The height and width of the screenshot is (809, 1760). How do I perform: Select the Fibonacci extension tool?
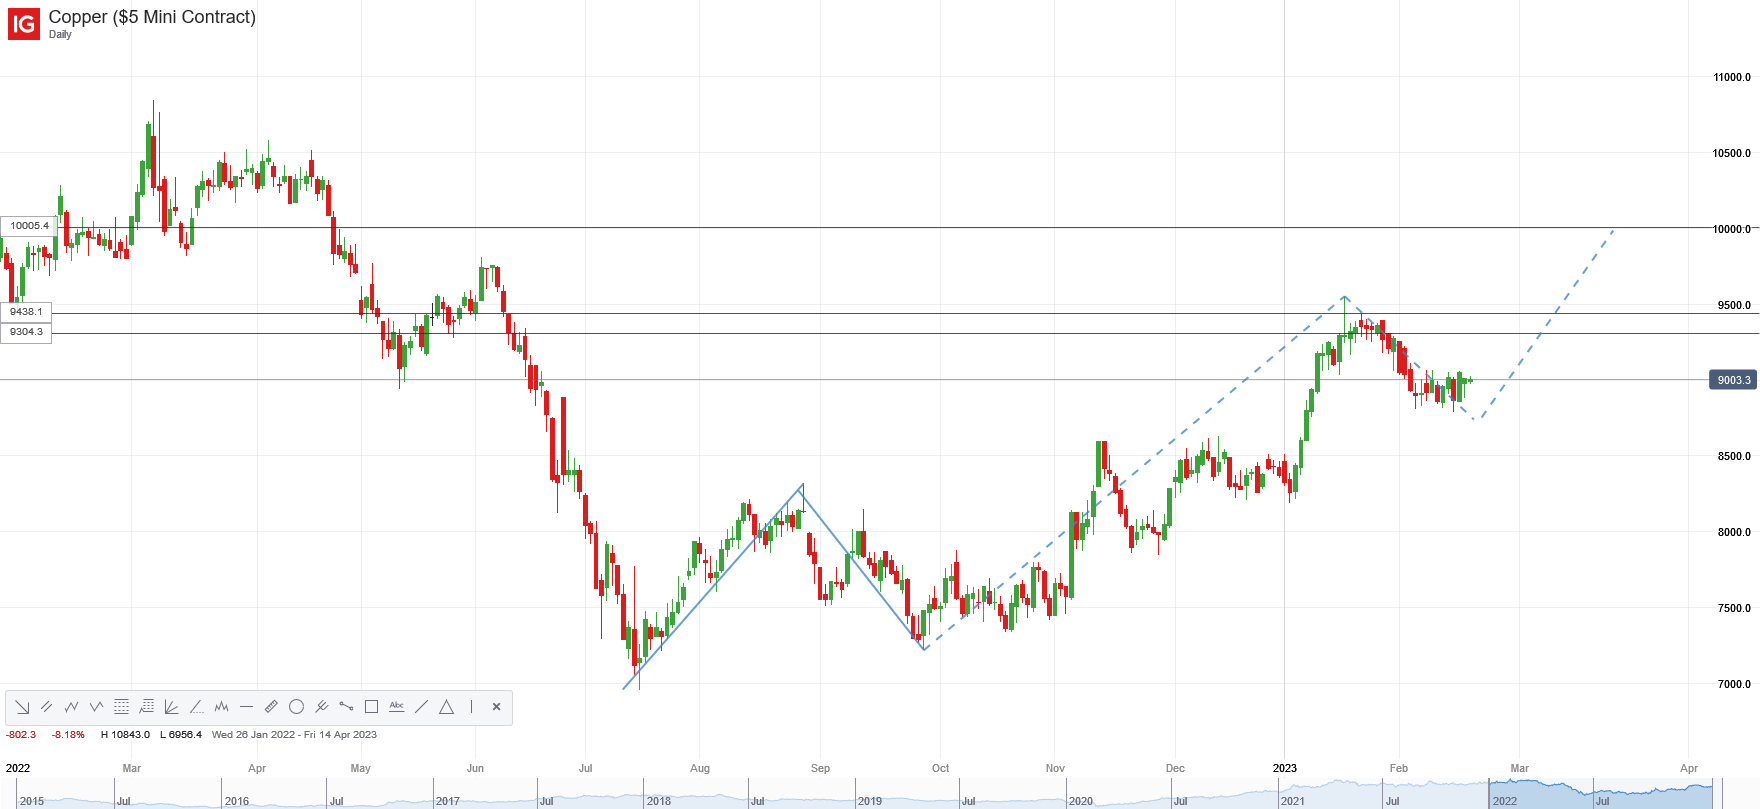tap(147, 707)
